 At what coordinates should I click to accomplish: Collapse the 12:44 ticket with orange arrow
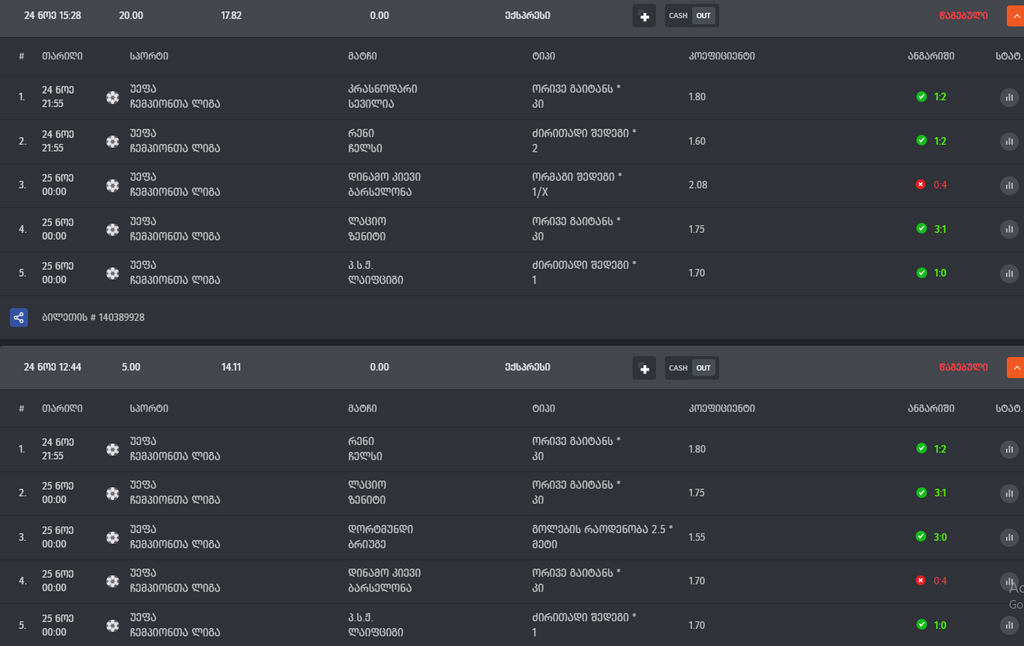pyautogui.click(x=1015, y=368)
